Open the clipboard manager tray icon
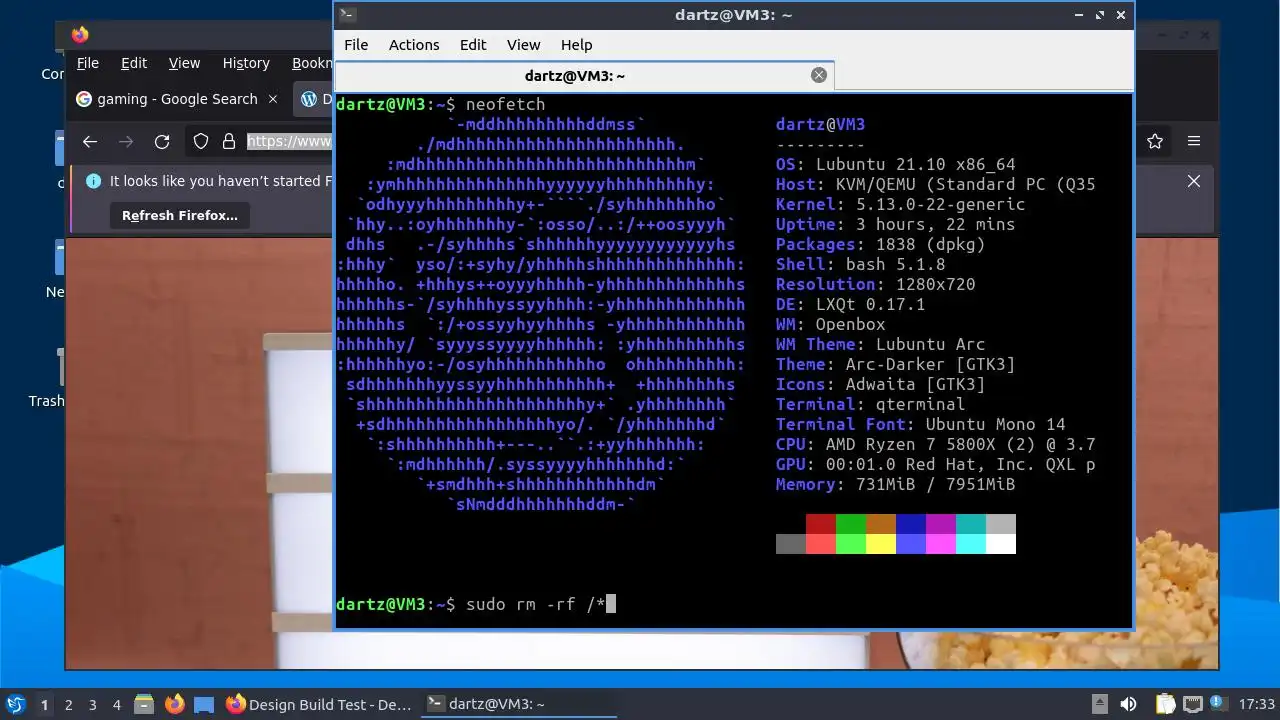Image resolution: width=1280 pixels, height=720 pixels. [x=1164, y=704]
